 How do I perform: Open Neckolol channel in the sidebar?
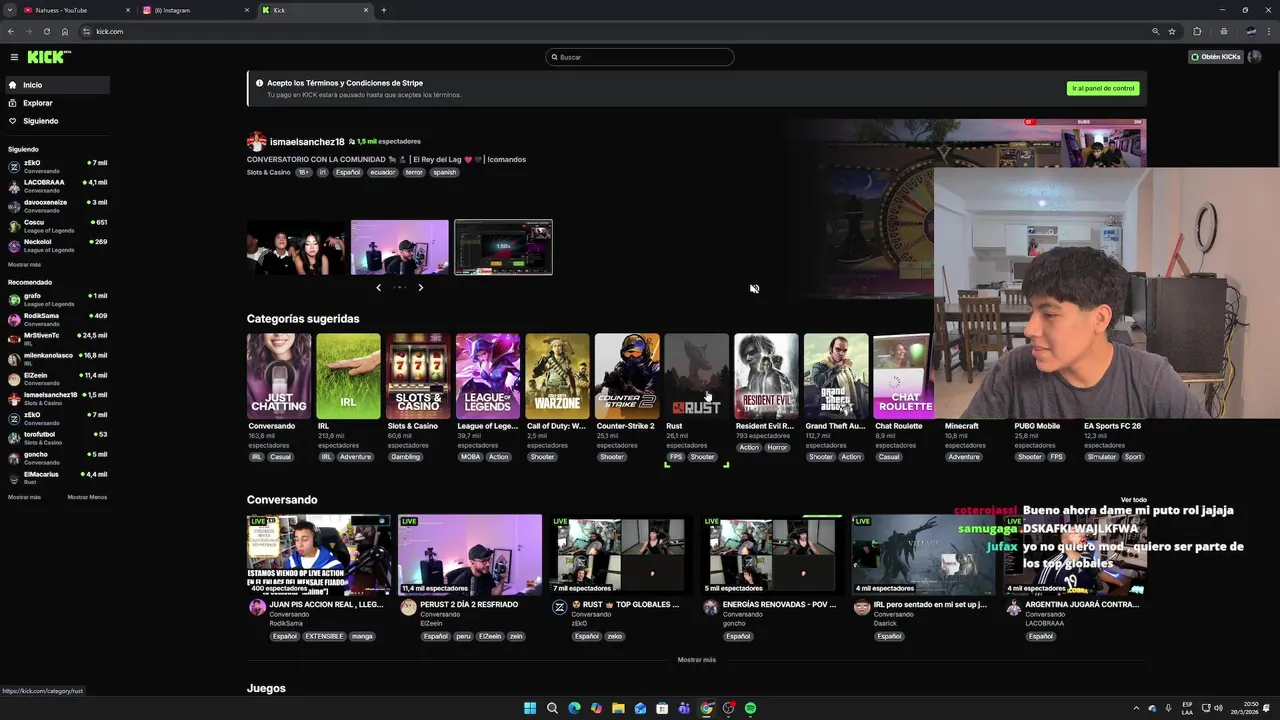56,245
